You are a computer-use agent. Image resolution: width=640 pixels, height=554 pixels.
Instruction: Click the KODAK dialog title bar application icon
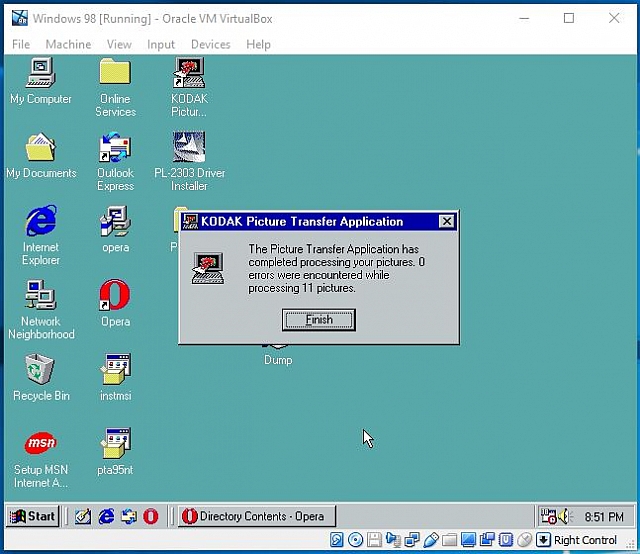tap(190, 221)
